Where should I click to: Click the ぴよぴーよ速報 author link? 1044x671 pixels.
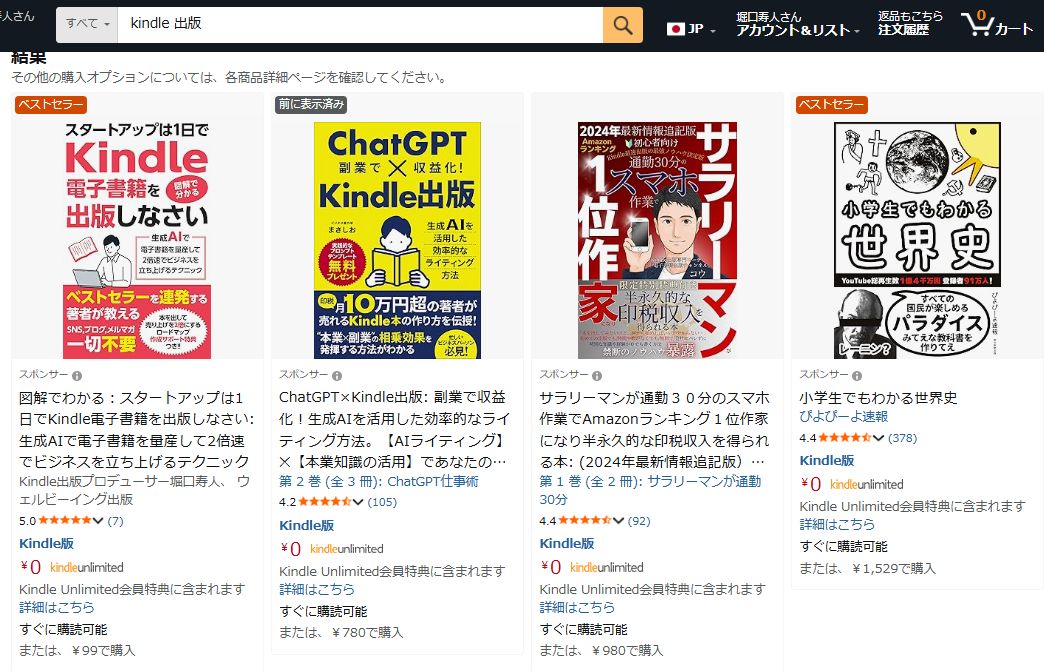pos(844,417)
